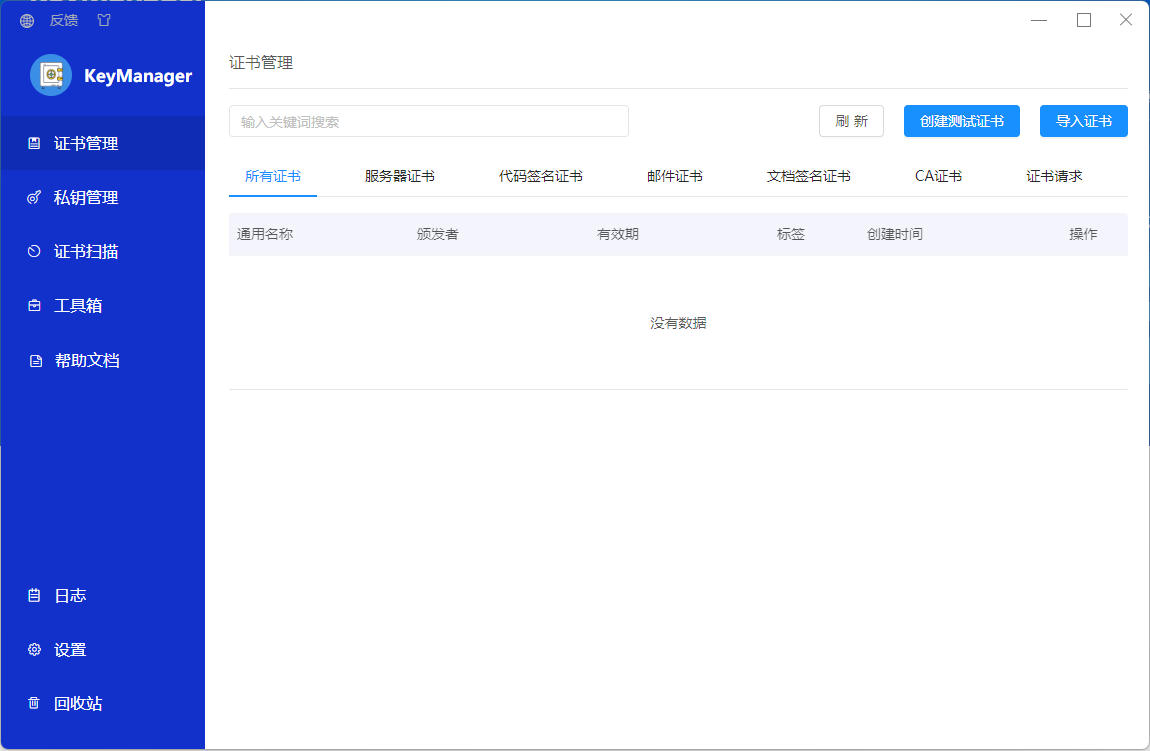Click the 刷新 refresh button

pos(851,120)
